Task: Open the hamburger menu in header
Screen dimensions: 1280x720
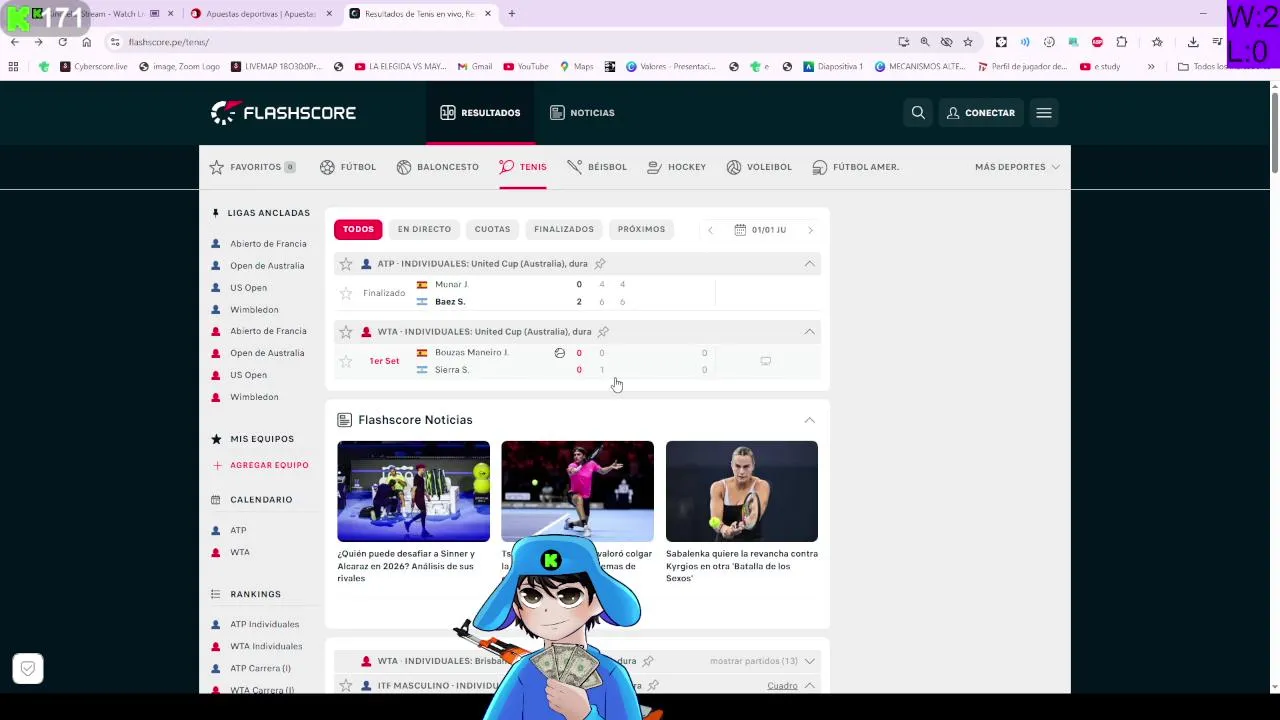Action: (1044, 113)
